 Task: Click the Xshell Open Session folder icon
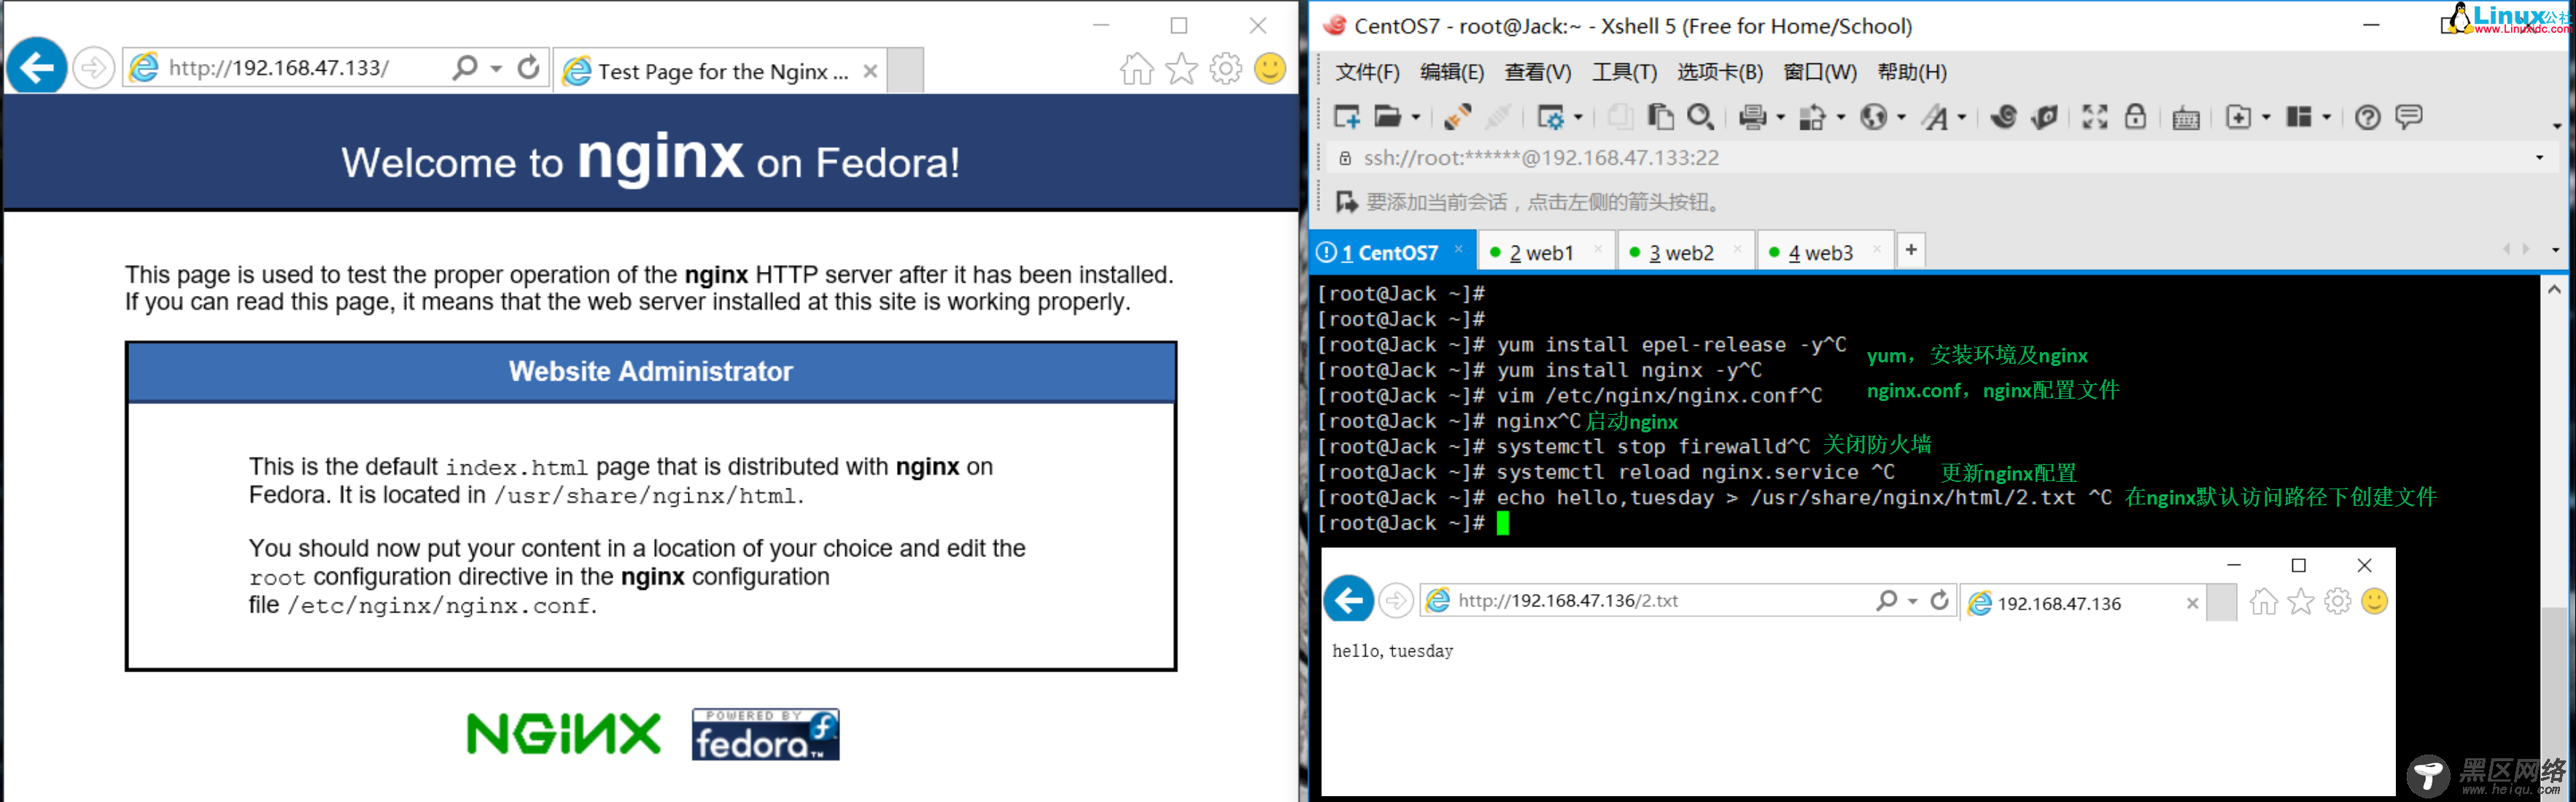[1387, 117]
